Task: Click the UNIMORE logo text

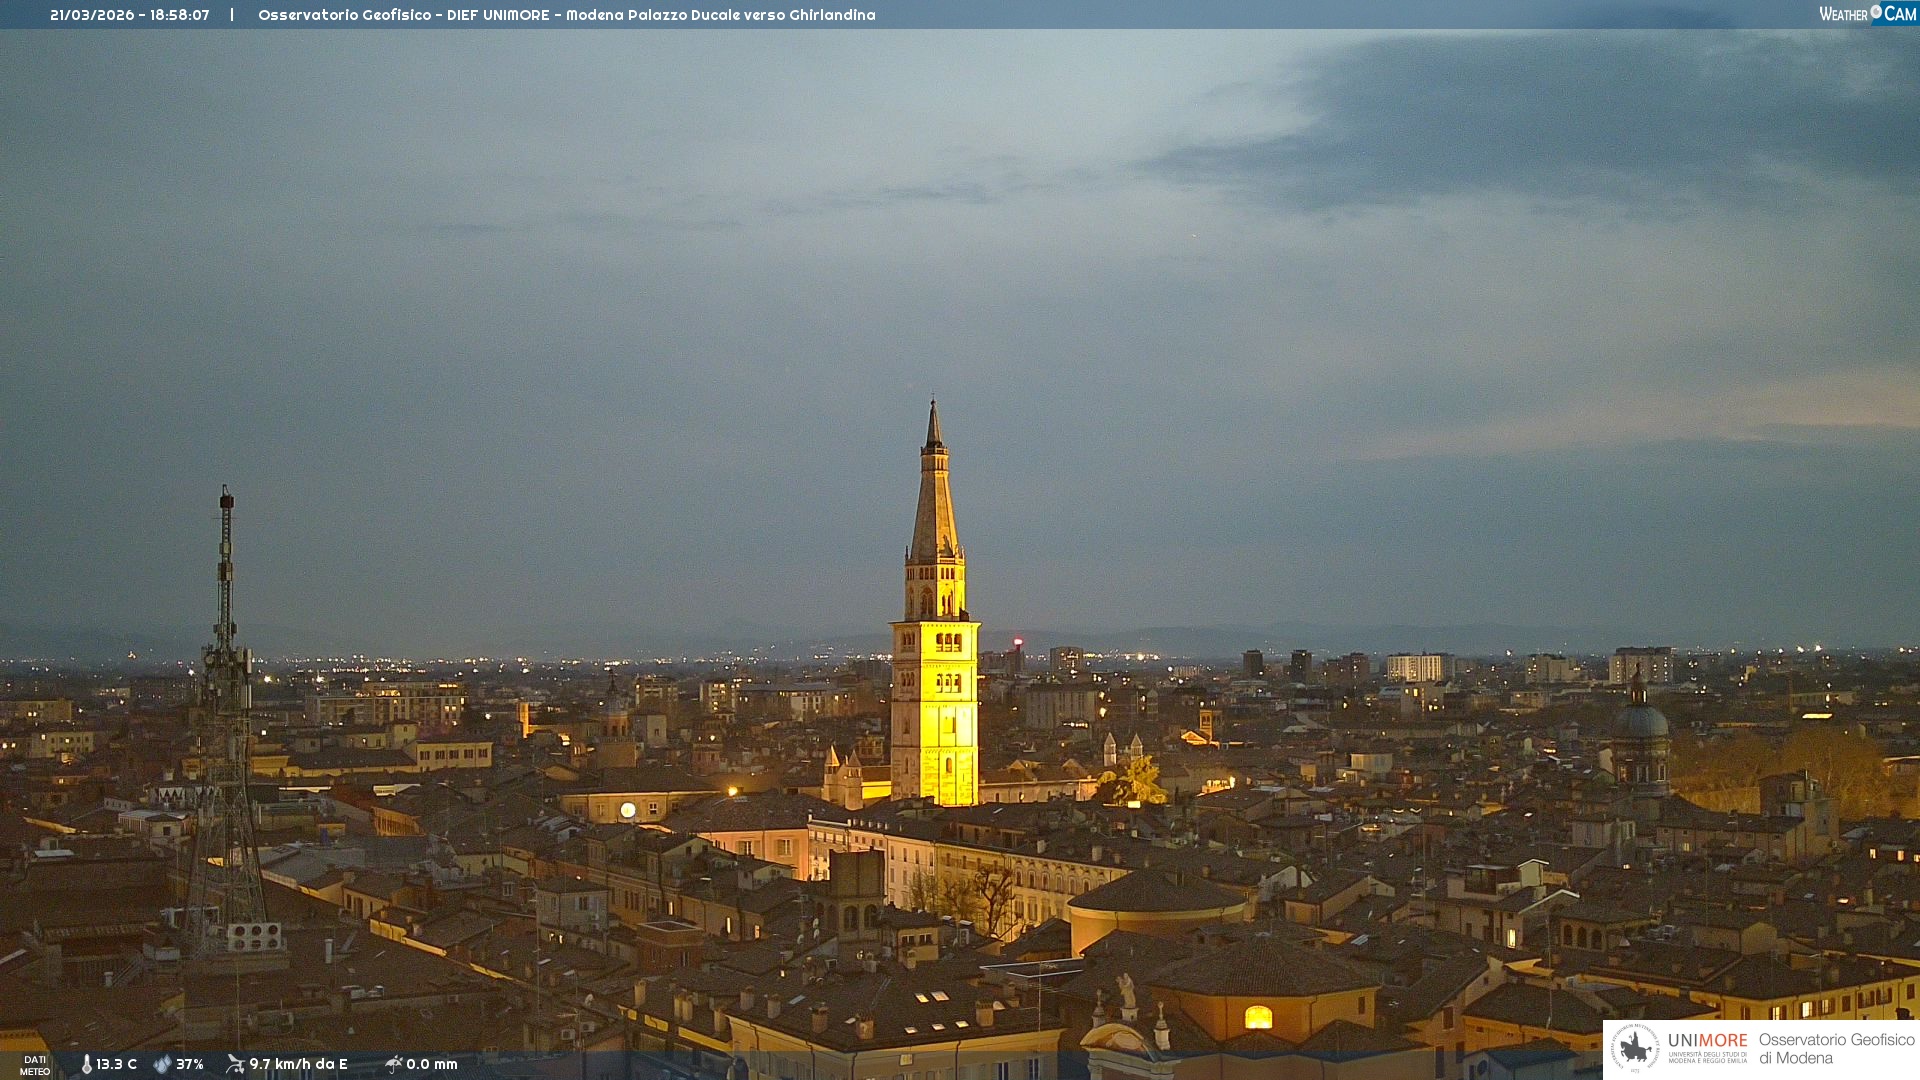Action: [1707, 1041]
